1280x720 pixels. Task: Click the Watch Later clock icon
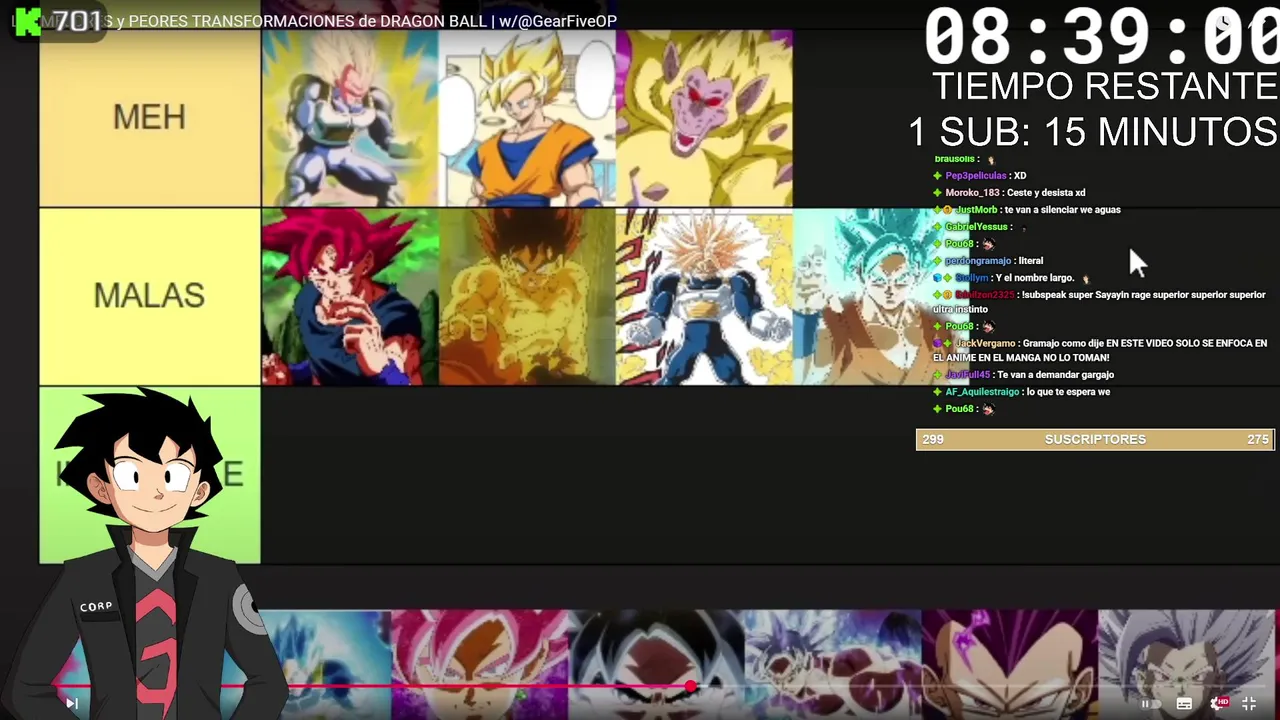1224,22
